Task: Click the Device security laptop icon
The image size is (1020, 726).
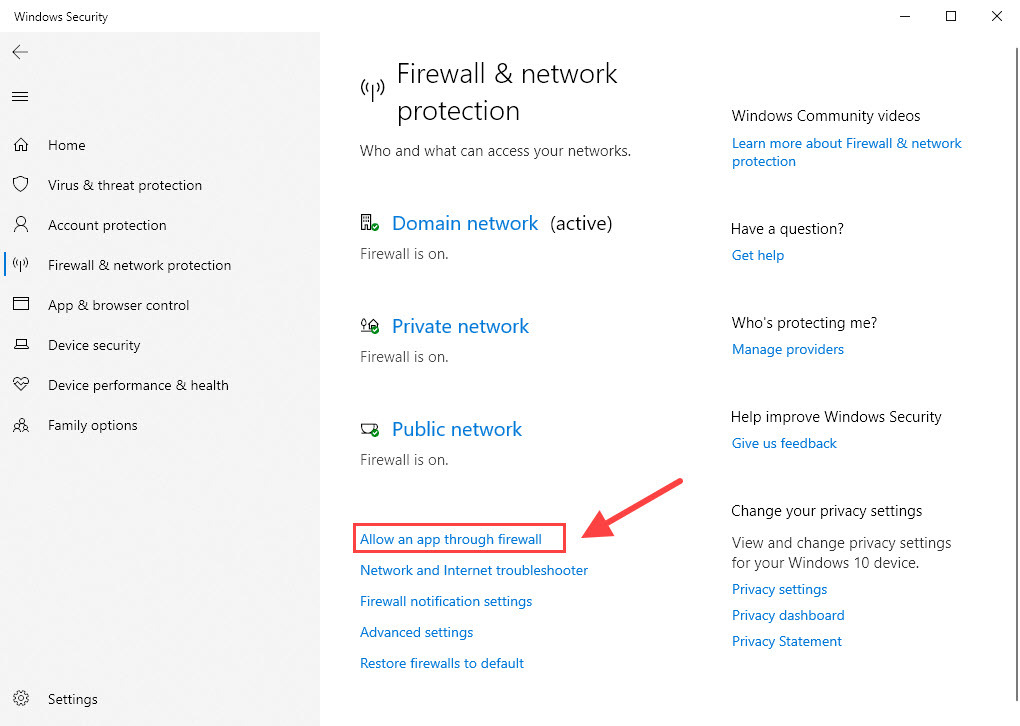Action: click(x=21, y=344)
